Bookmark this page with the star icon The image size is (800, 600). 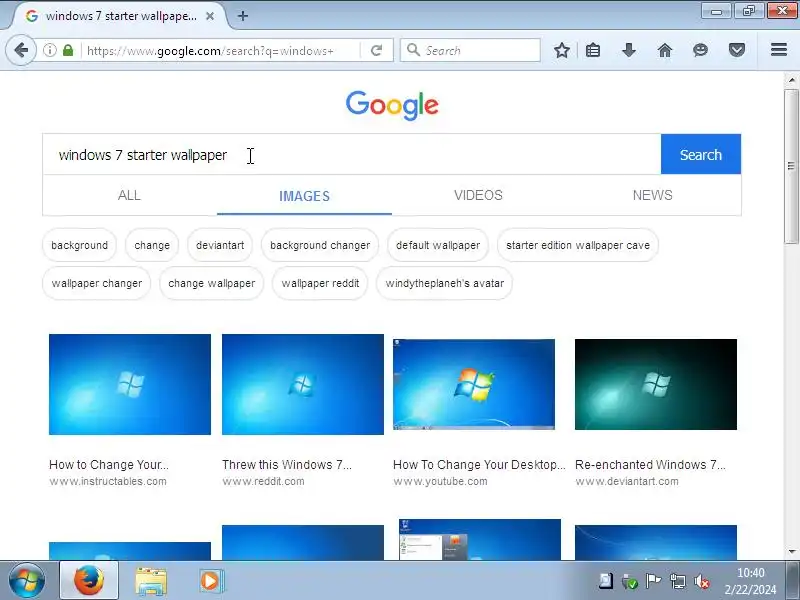(562, 50)
